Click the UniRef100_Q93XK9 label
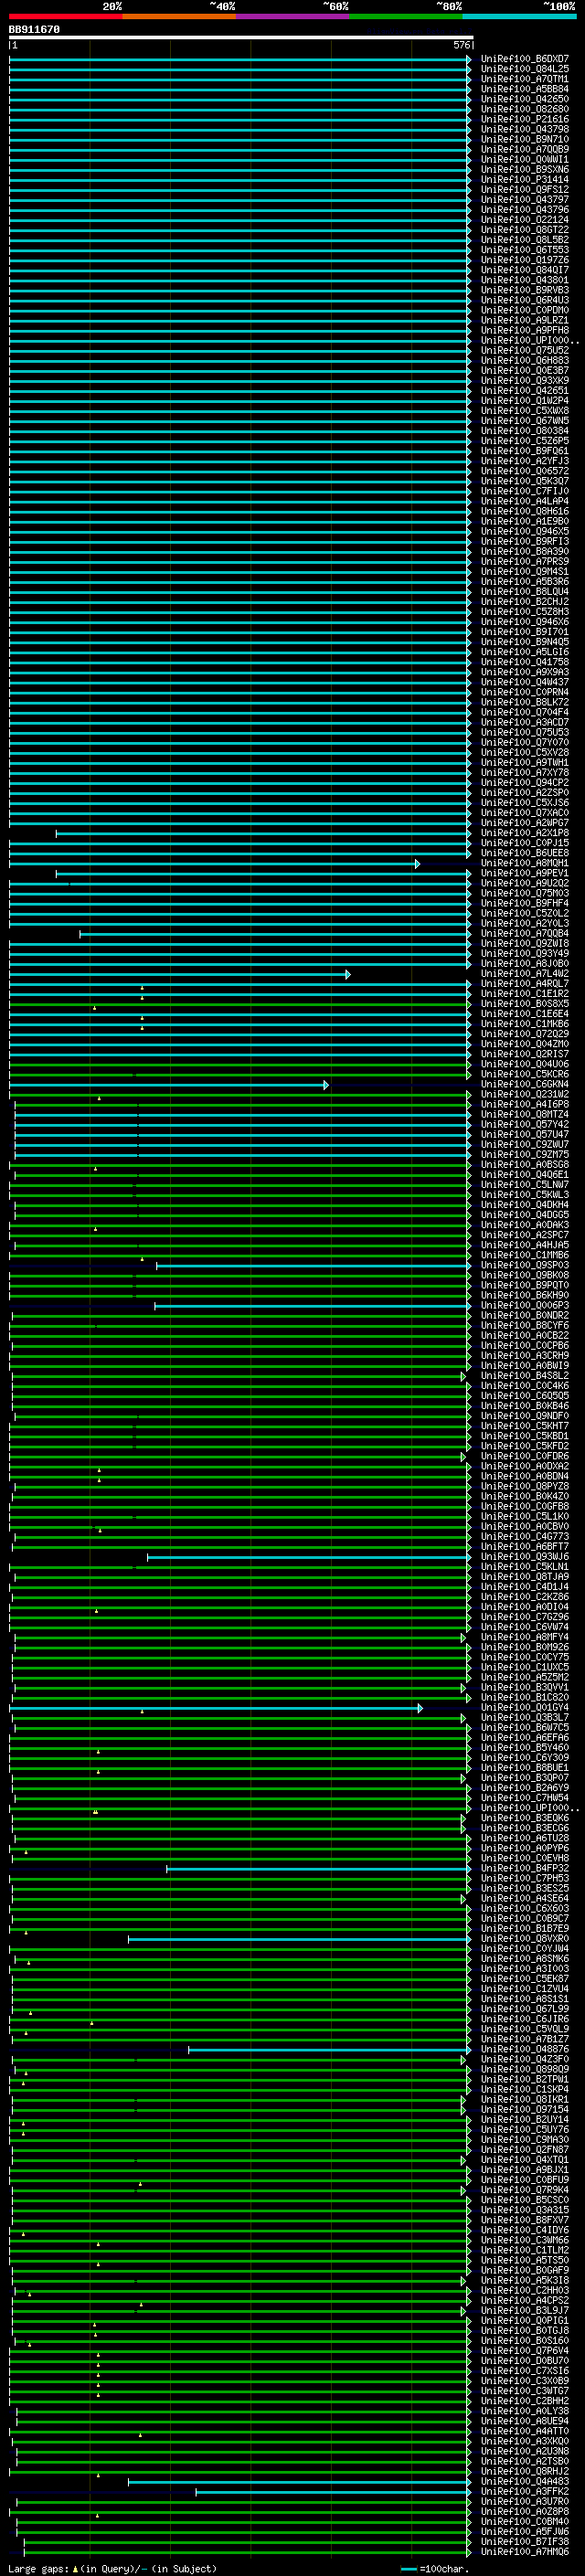 tap(525, 381)
